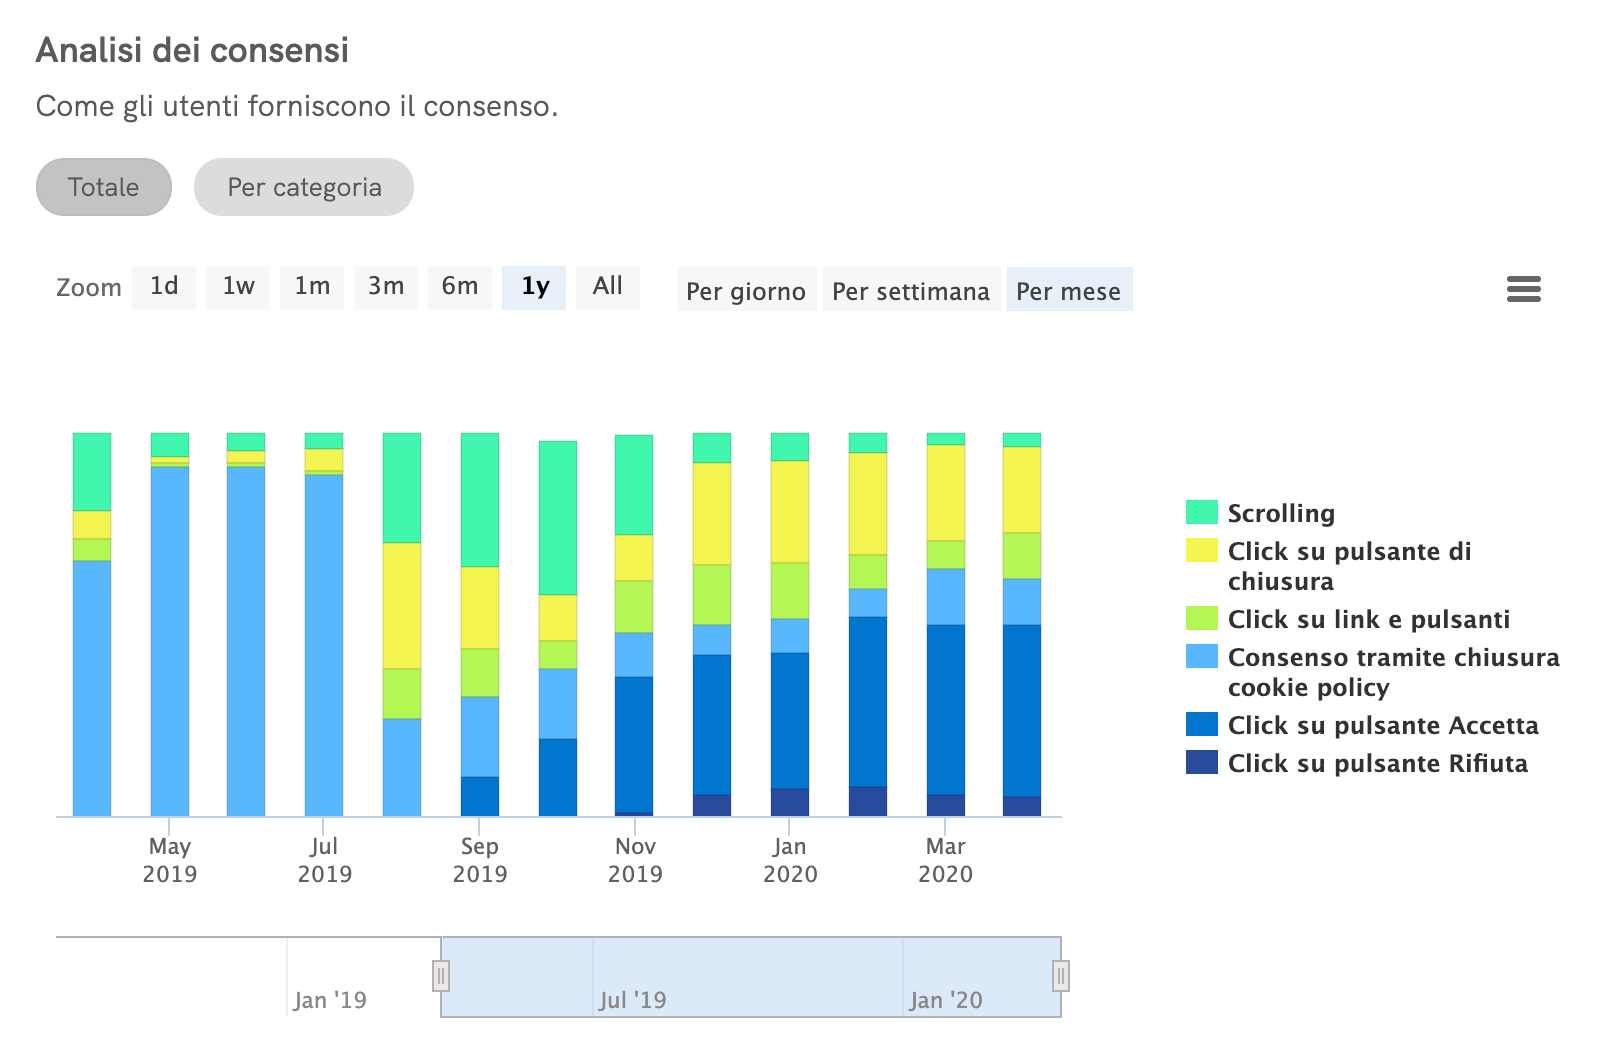Switch grouping to "Per giorno"

[746, 291]
